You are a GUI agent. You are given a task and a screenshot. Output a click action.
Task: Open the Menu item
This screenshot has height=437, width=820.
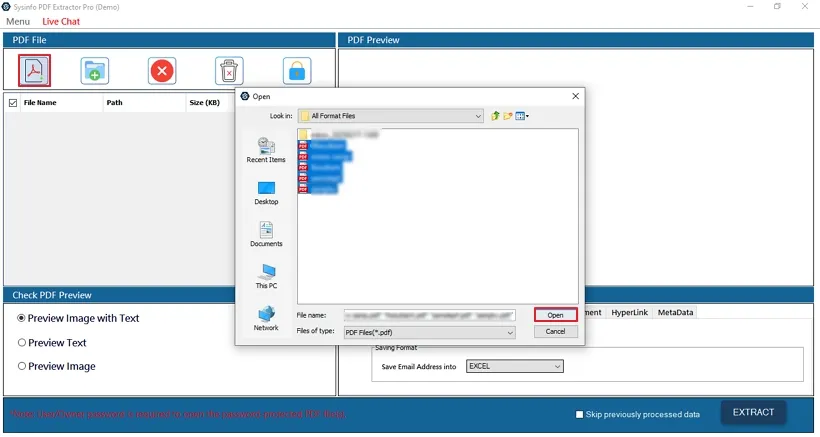tap(18, 21)
